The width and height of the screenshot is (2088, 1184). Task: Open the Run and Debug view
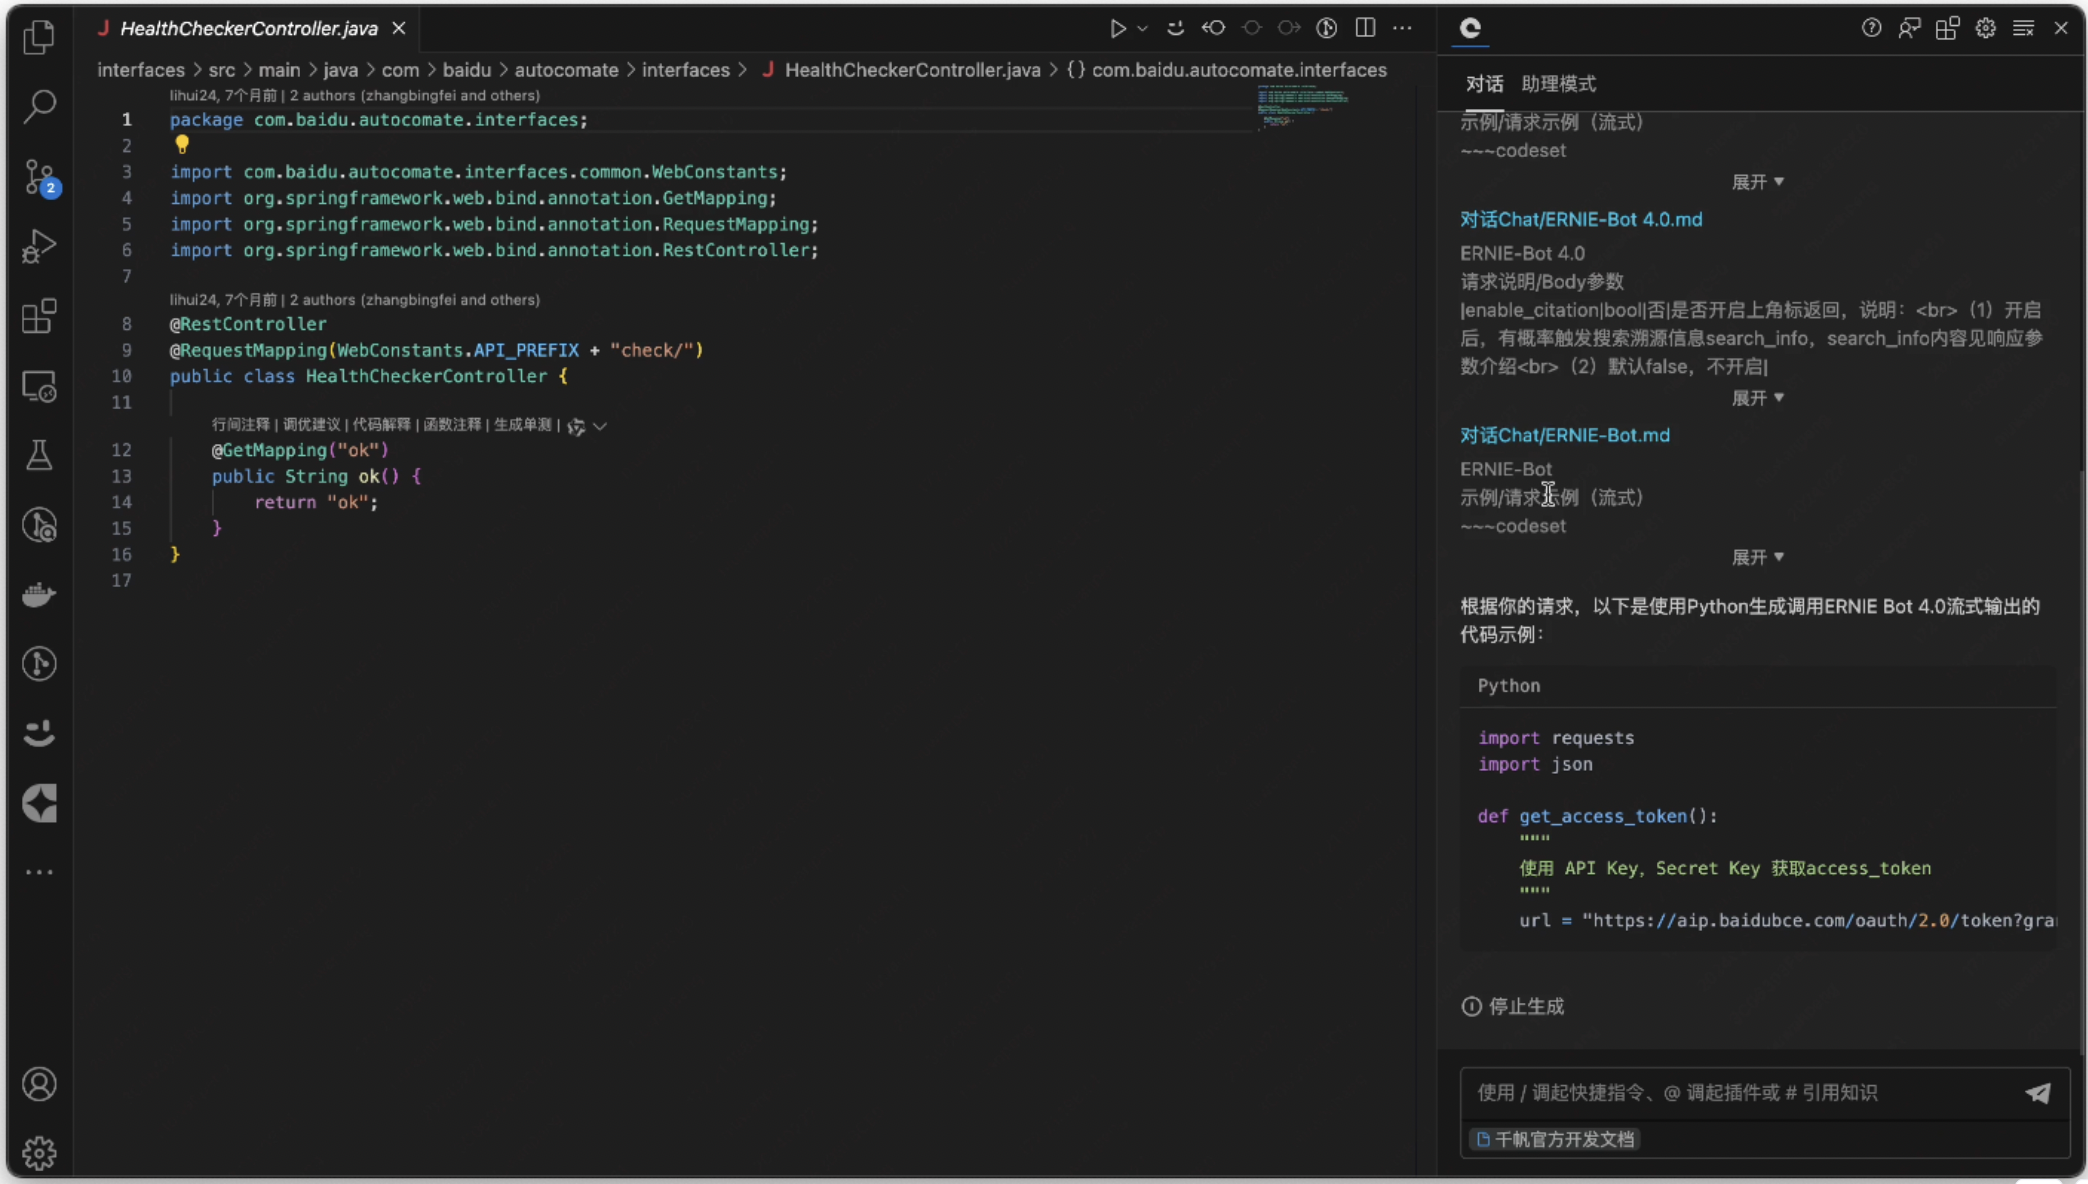click(39, 246)
